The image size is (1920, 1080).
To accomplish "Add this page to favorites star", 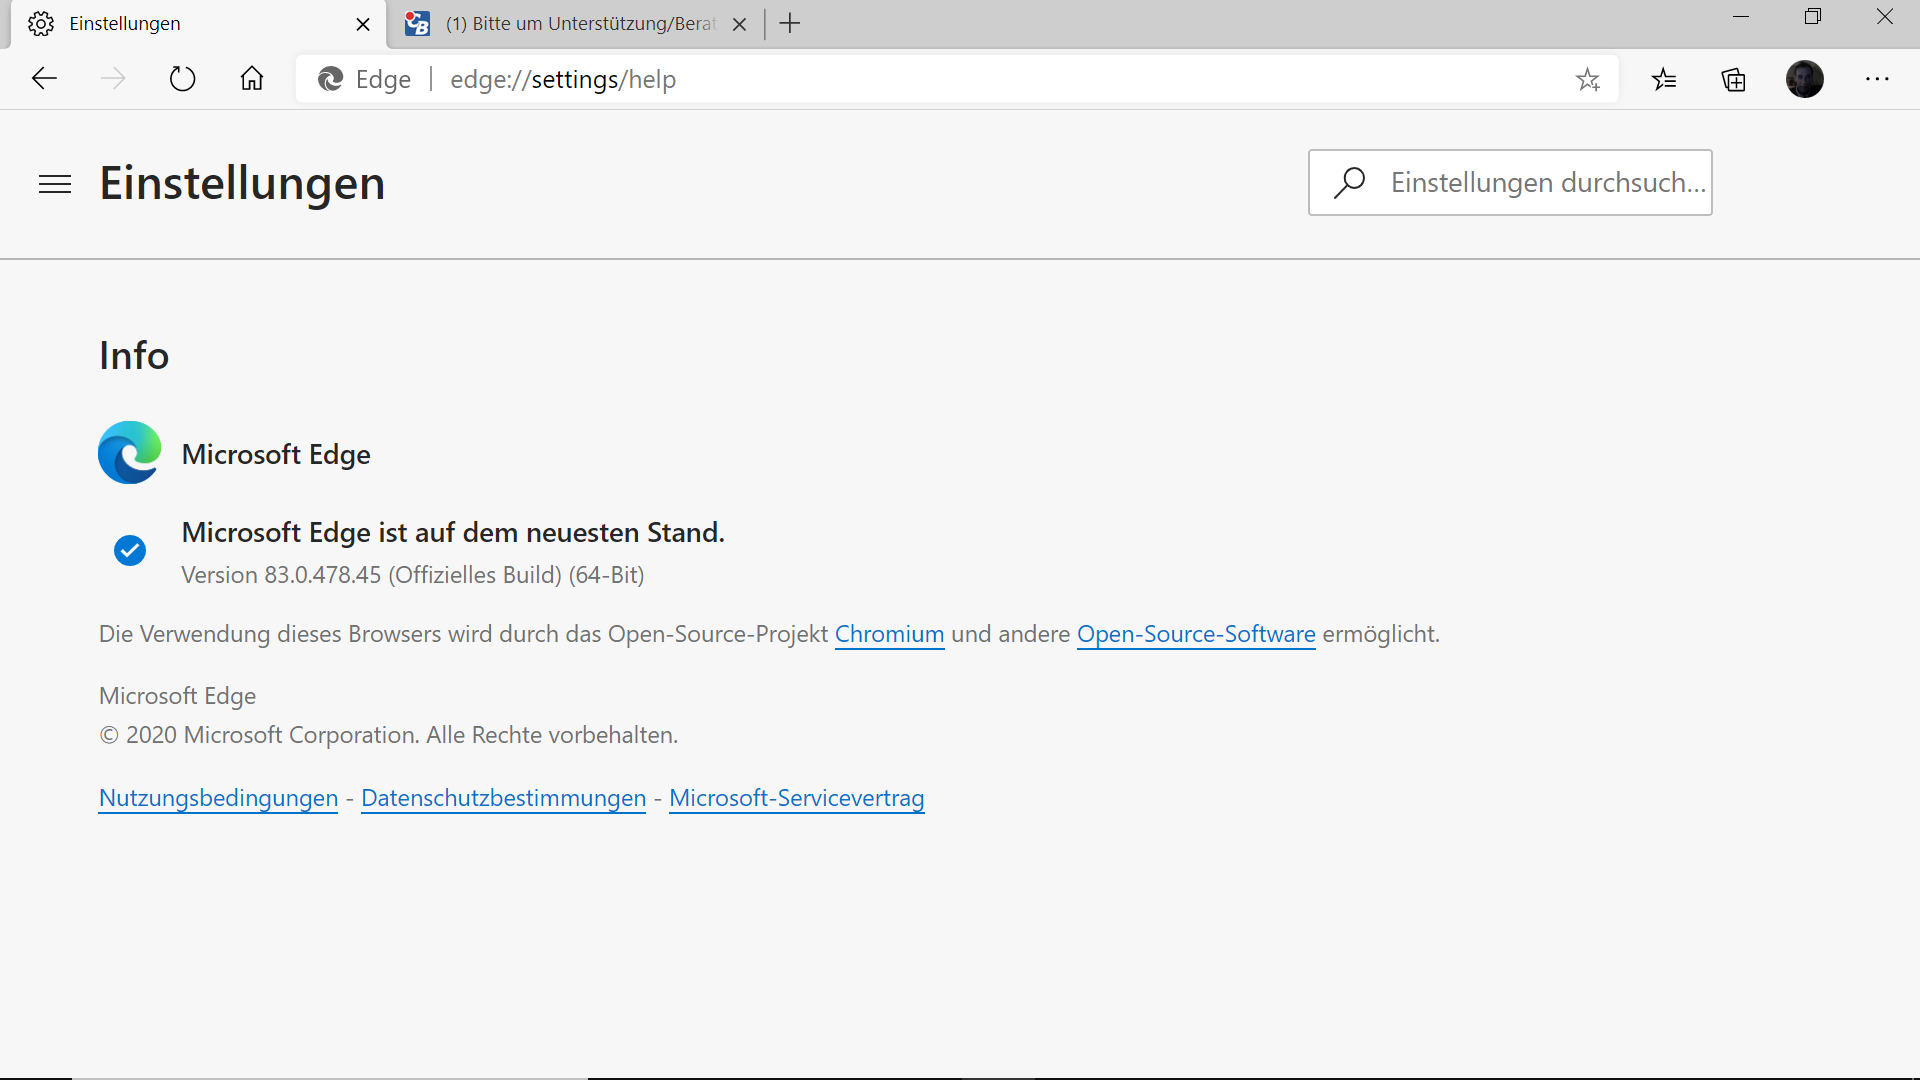I will (1588, 79).
